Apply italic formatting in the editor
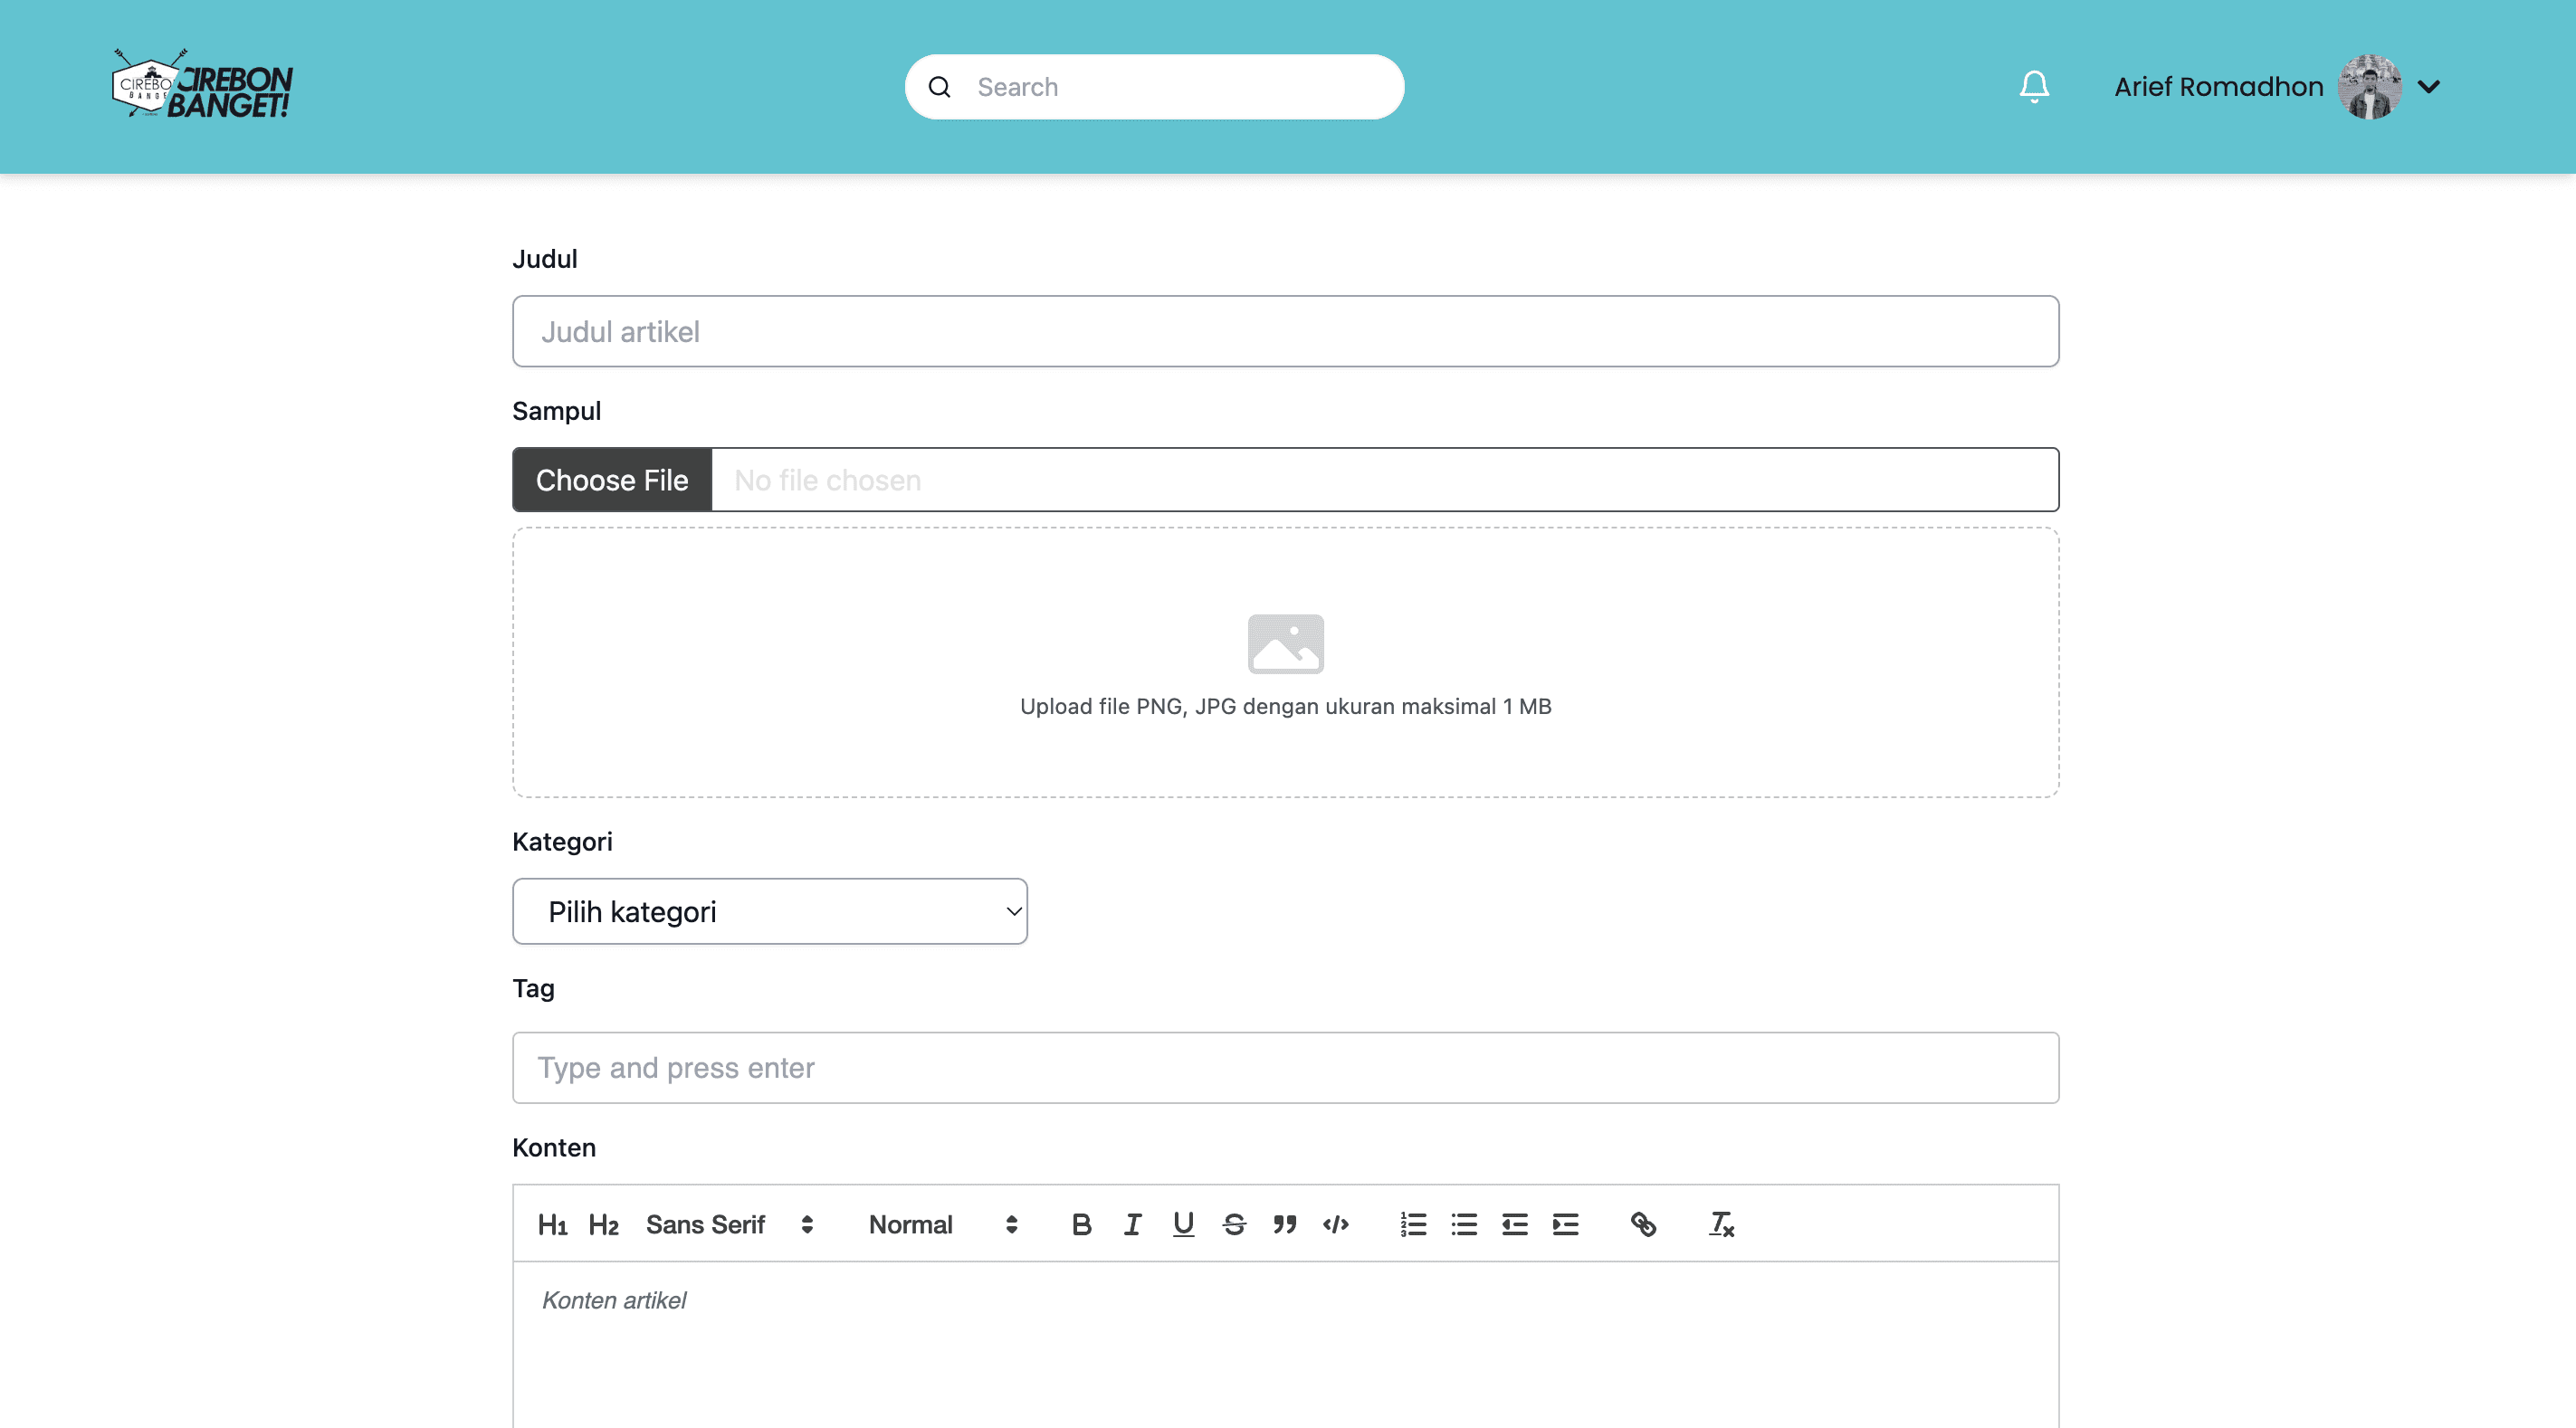The image size is (2576, 1428). pos(1132,1224)
